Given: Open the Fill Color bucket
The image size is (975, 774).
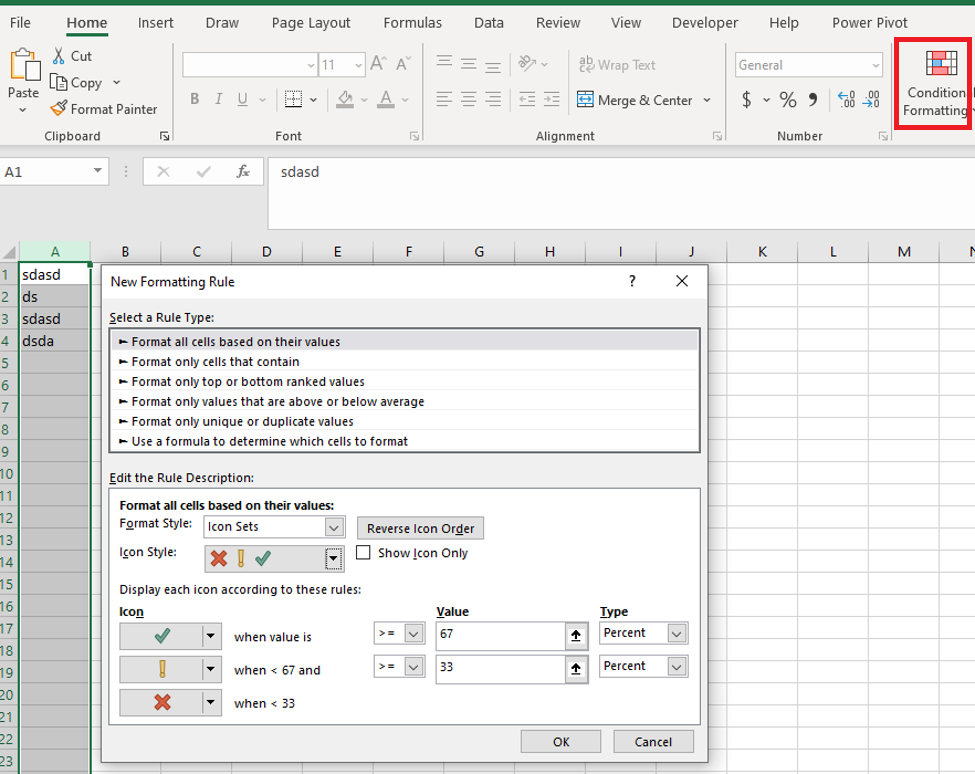Looking at the screenshot, I should (345, 99).
